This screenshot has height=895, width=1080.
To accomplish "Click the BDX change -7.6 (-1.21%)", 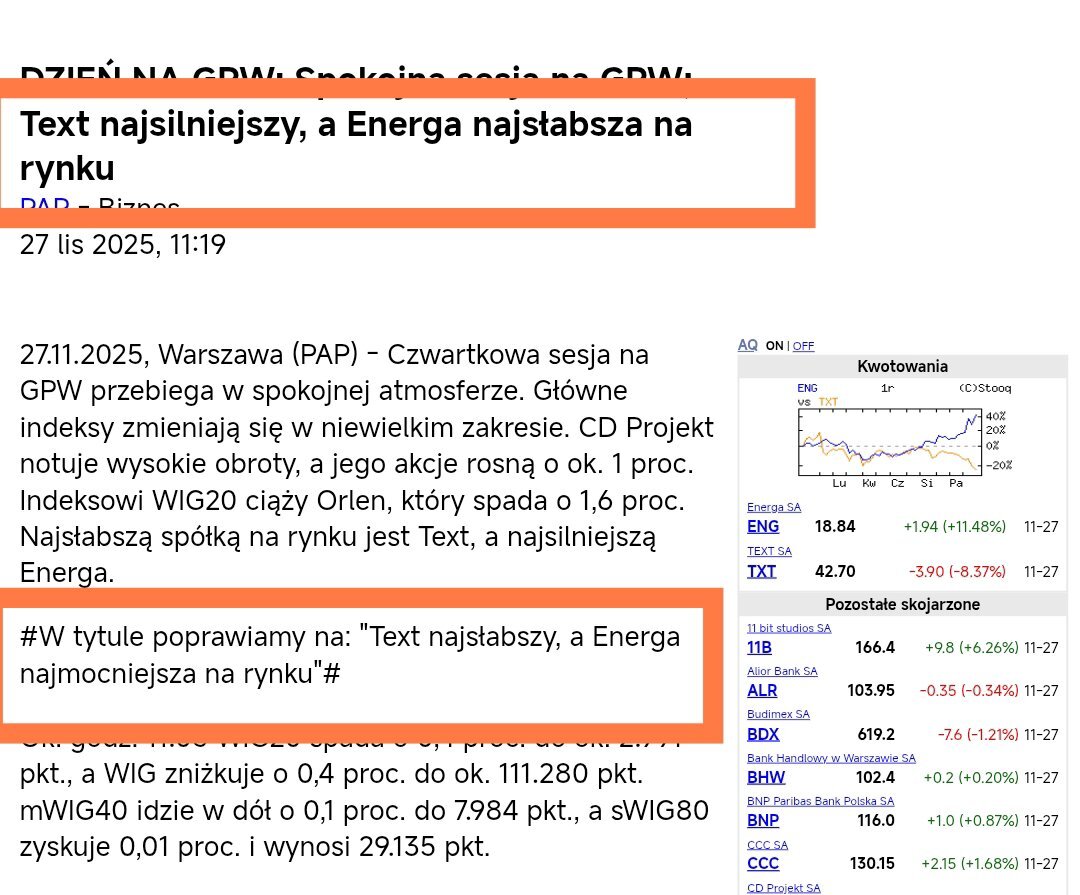I will pyautogui.click(x=978, y=734).
